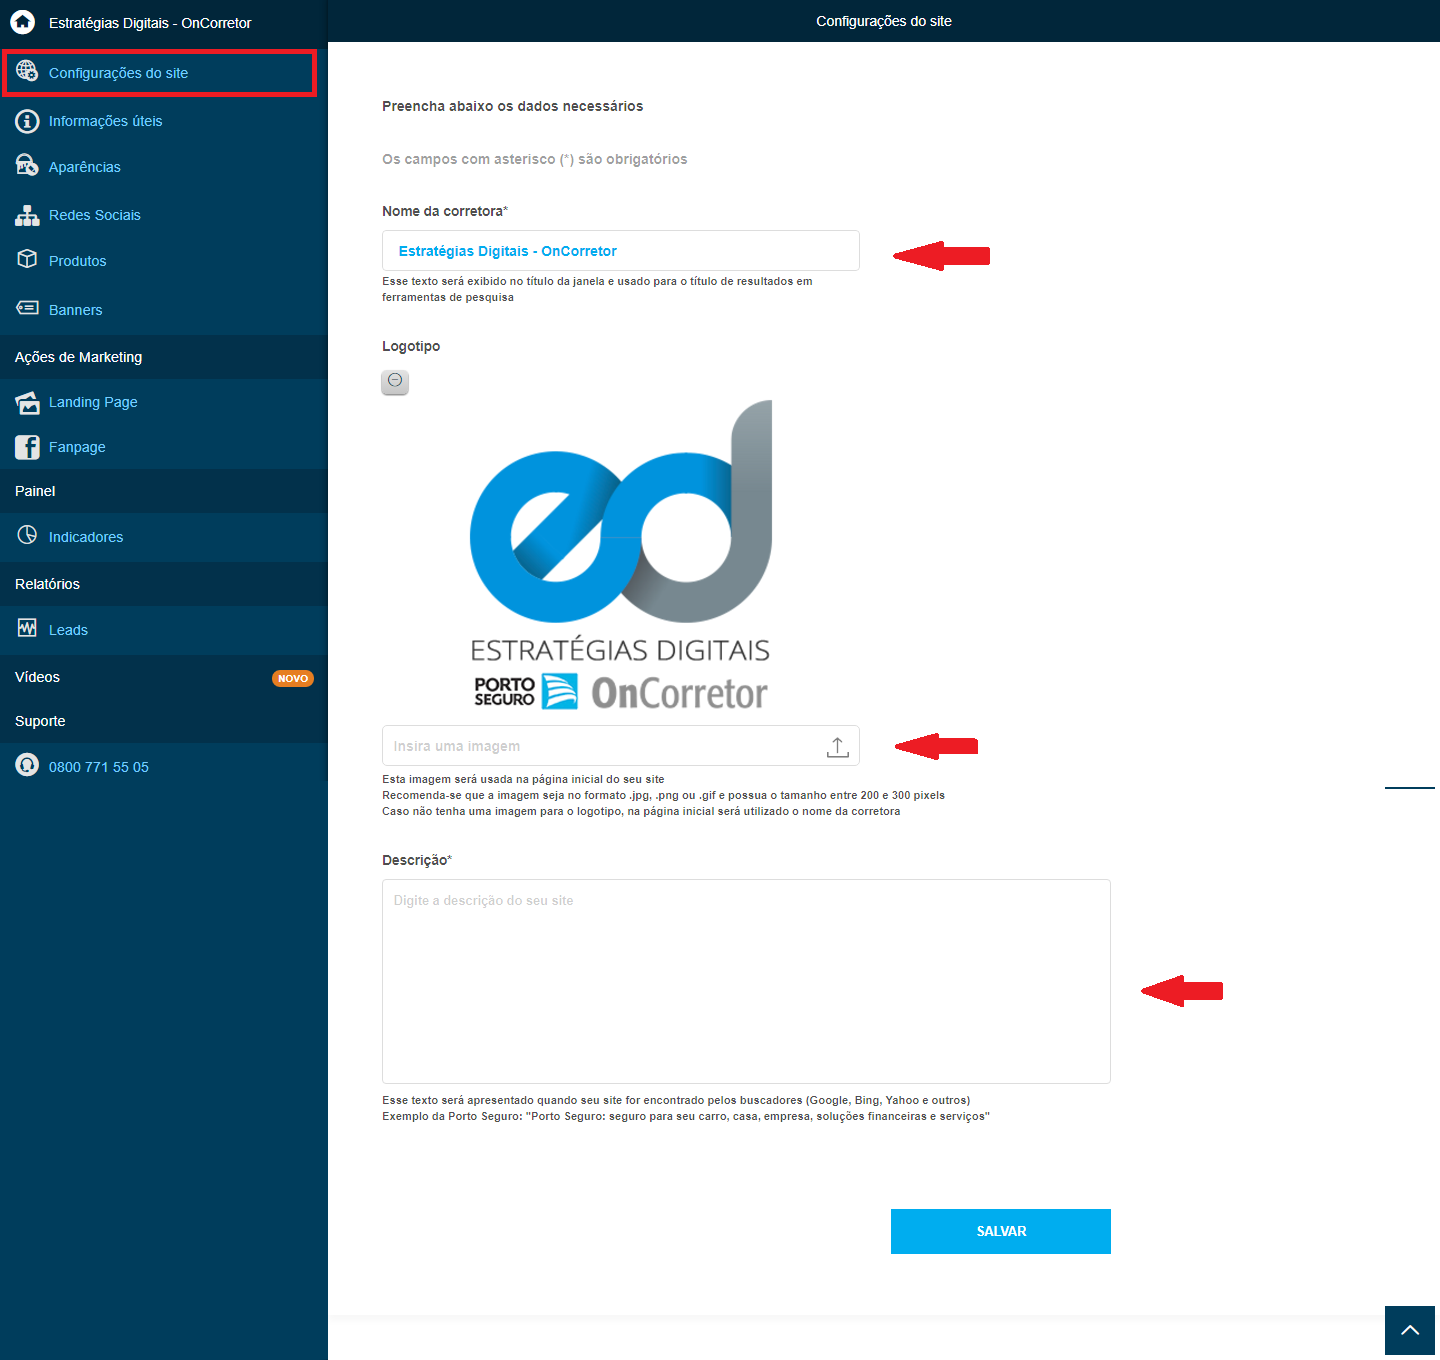Remove logo using the minus icon
The width and height of the screenshot is (1440, 1360).
tap(395, 381)
